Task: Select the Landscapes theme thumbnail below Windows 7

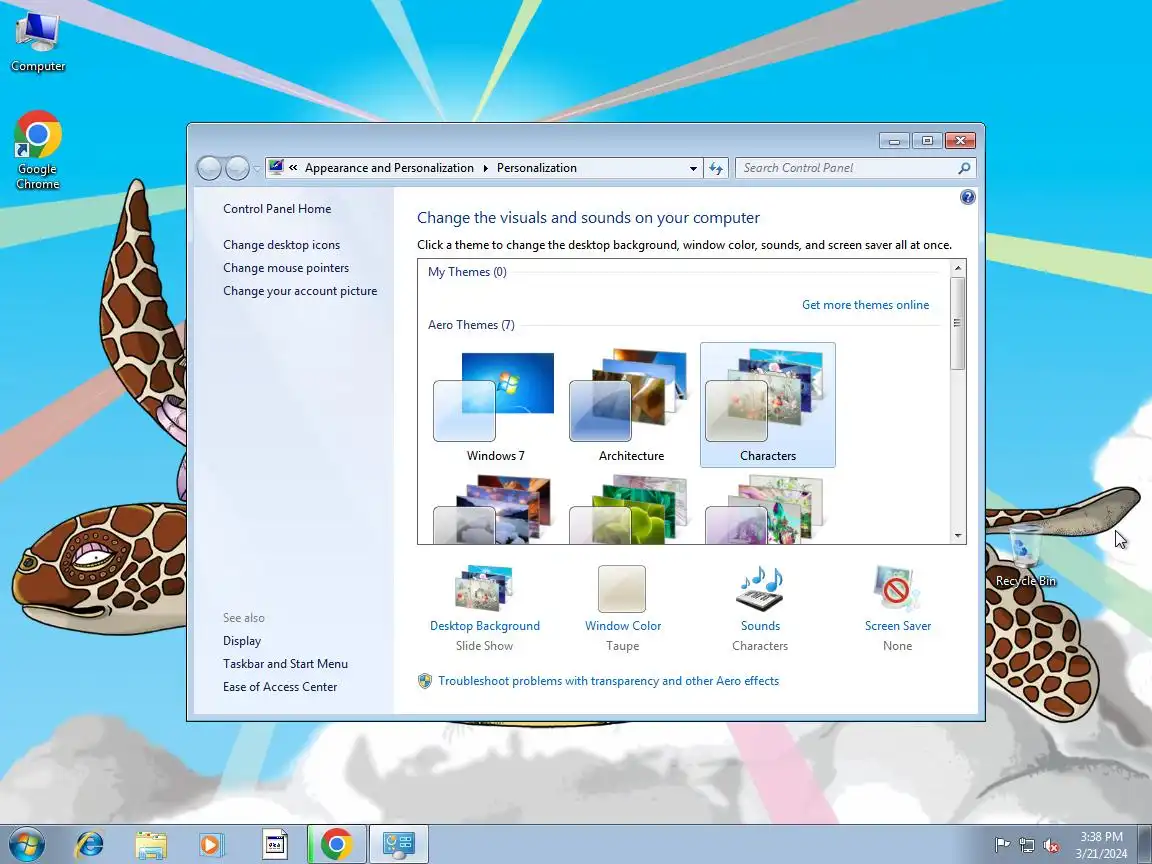Action: (x=494, y=508)
